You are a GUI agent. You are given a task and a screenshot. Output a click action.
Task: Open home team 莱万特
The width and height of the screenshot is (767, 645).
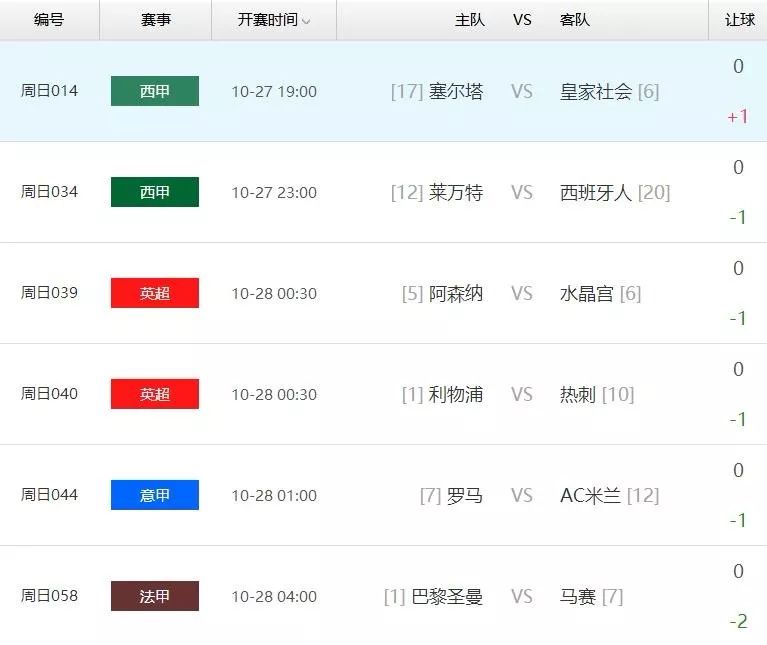(x=456, y=193)
